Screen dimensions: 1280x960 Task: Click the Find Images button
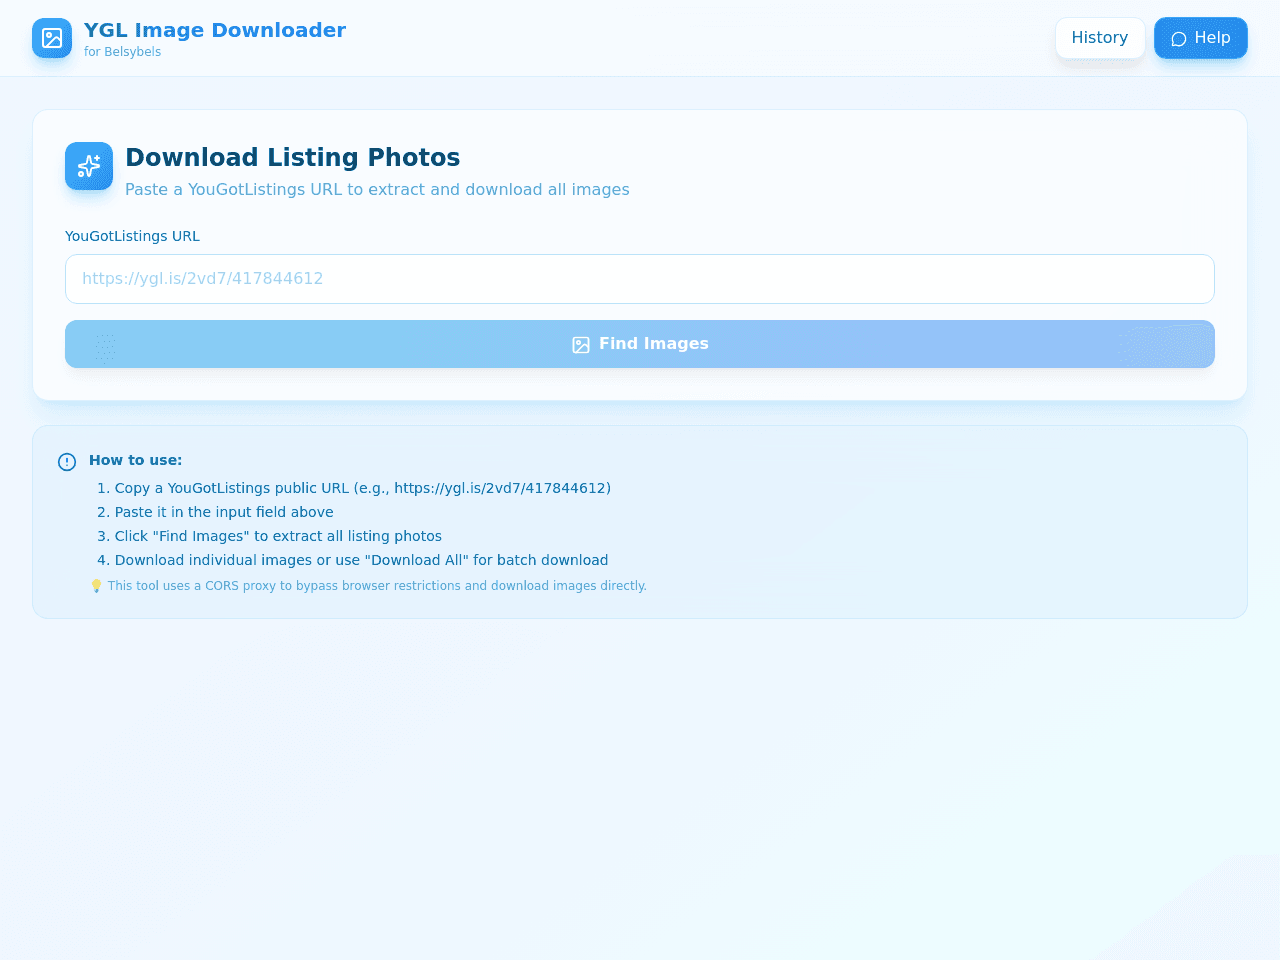pyautogui.click(x=640, y=344)
